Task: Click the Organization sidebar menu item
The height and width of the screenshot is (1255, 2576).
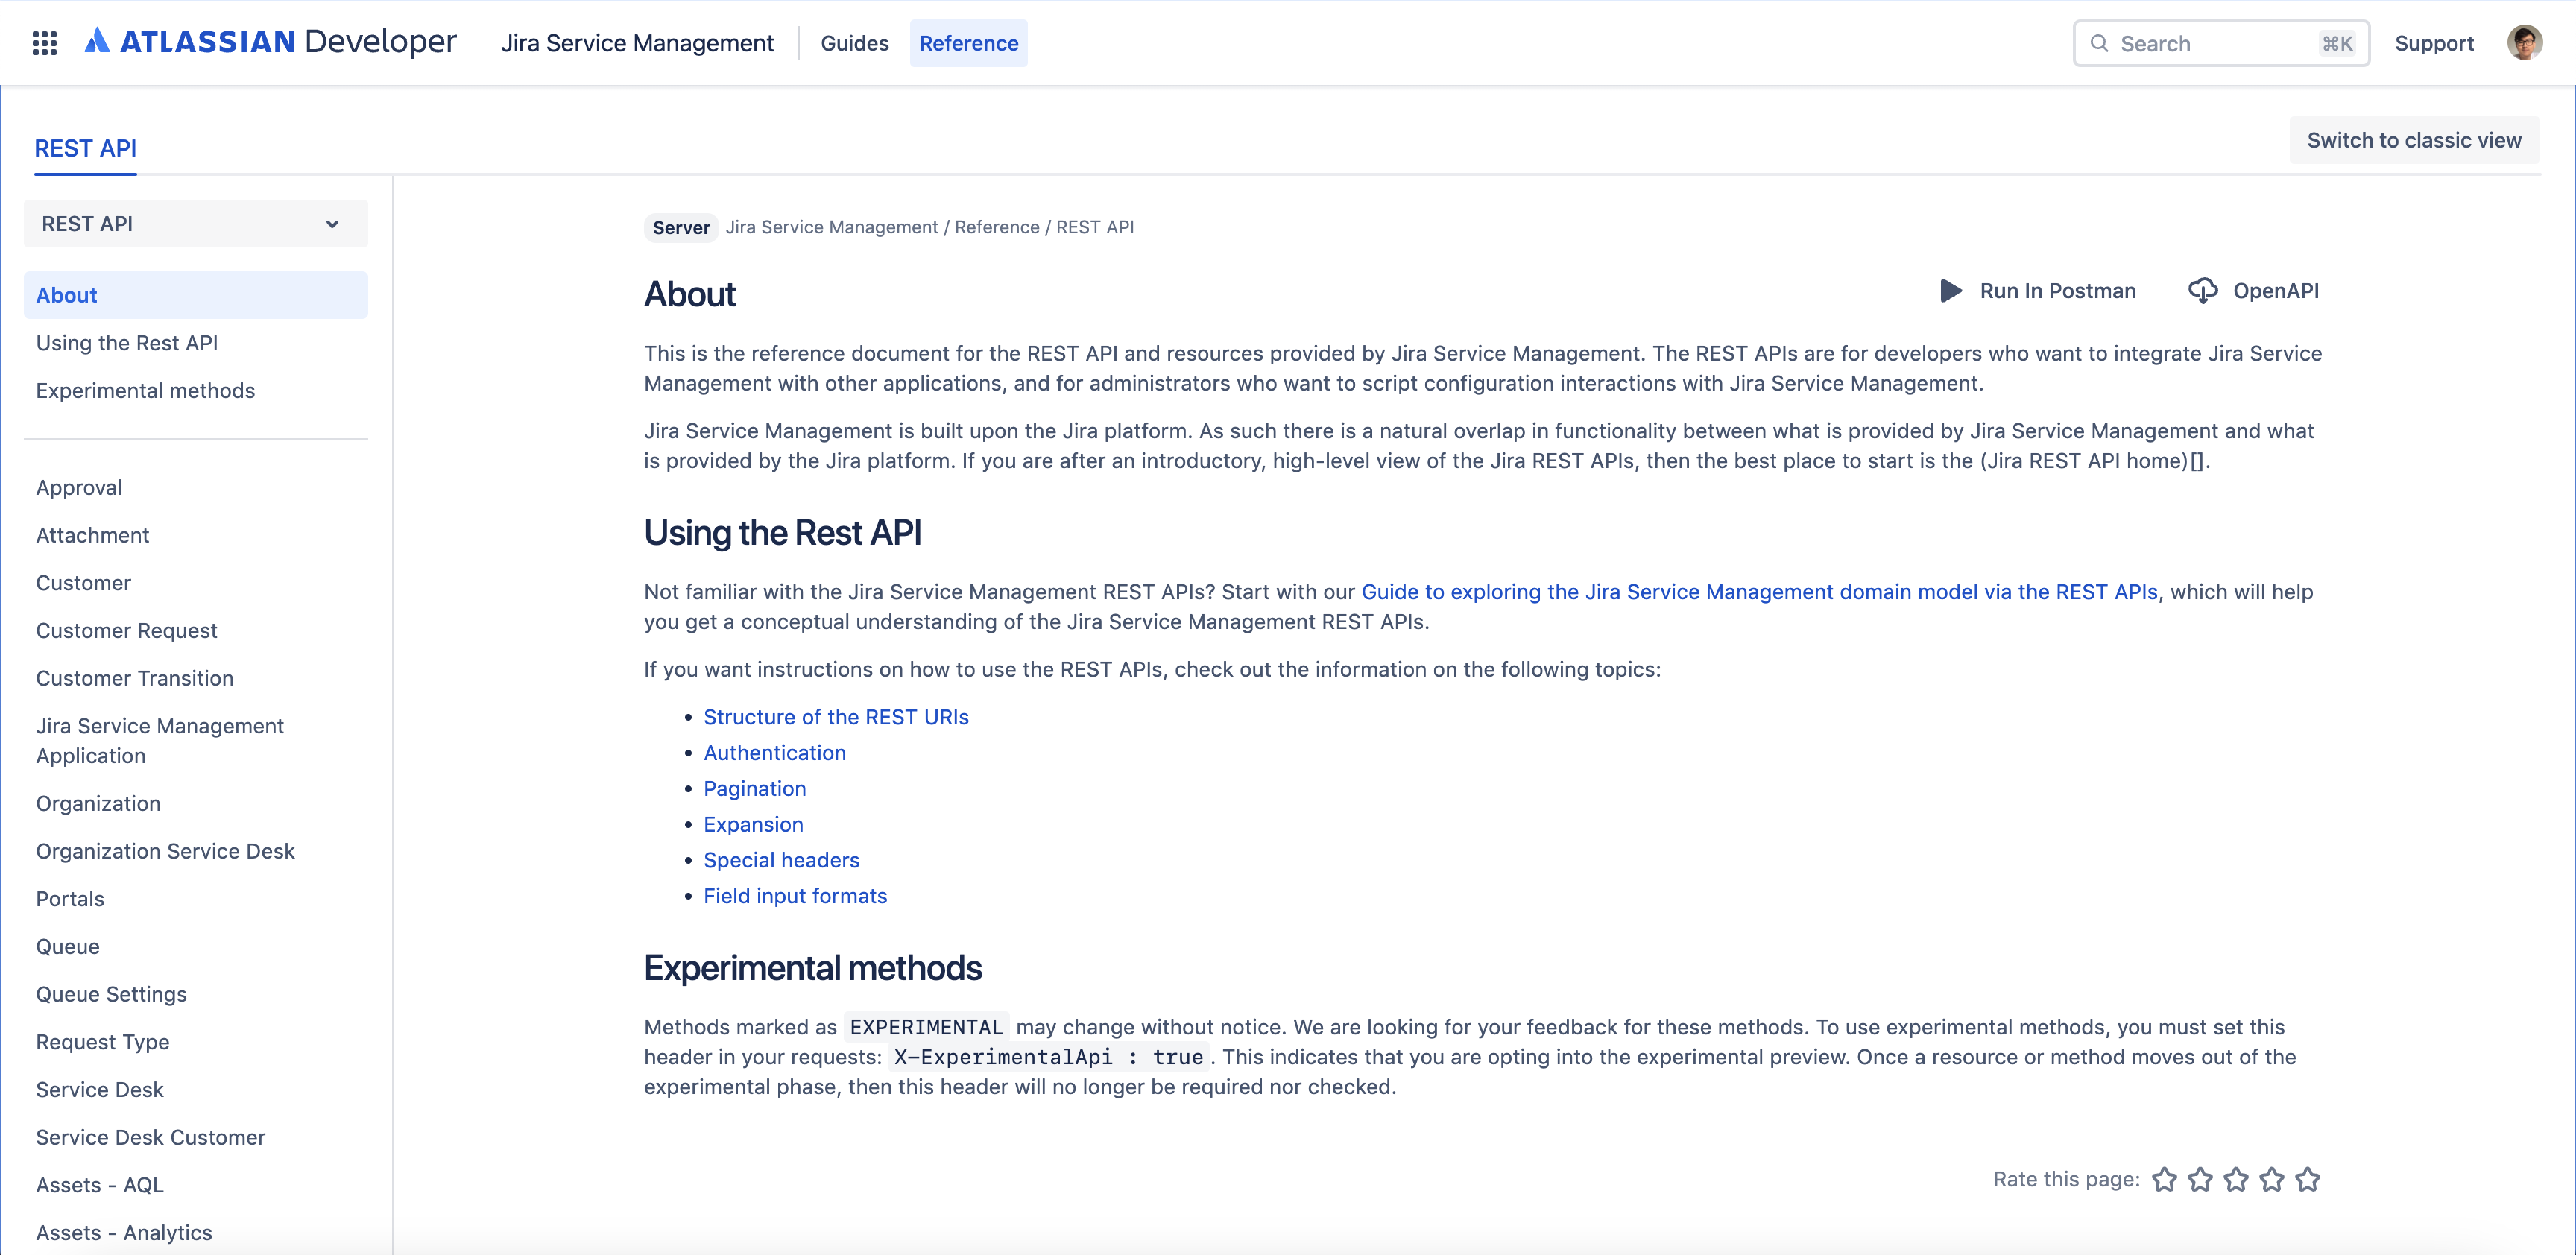Action: point(98,802)
